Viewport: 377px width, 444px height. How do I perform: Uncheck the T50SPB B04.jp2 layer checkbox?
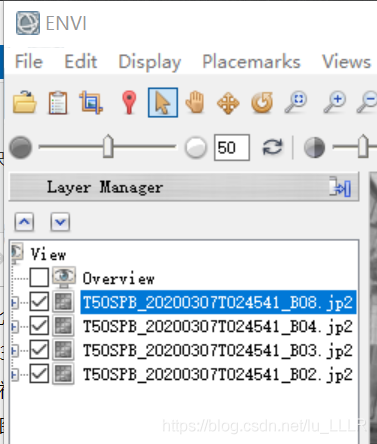tap(39, 326)
